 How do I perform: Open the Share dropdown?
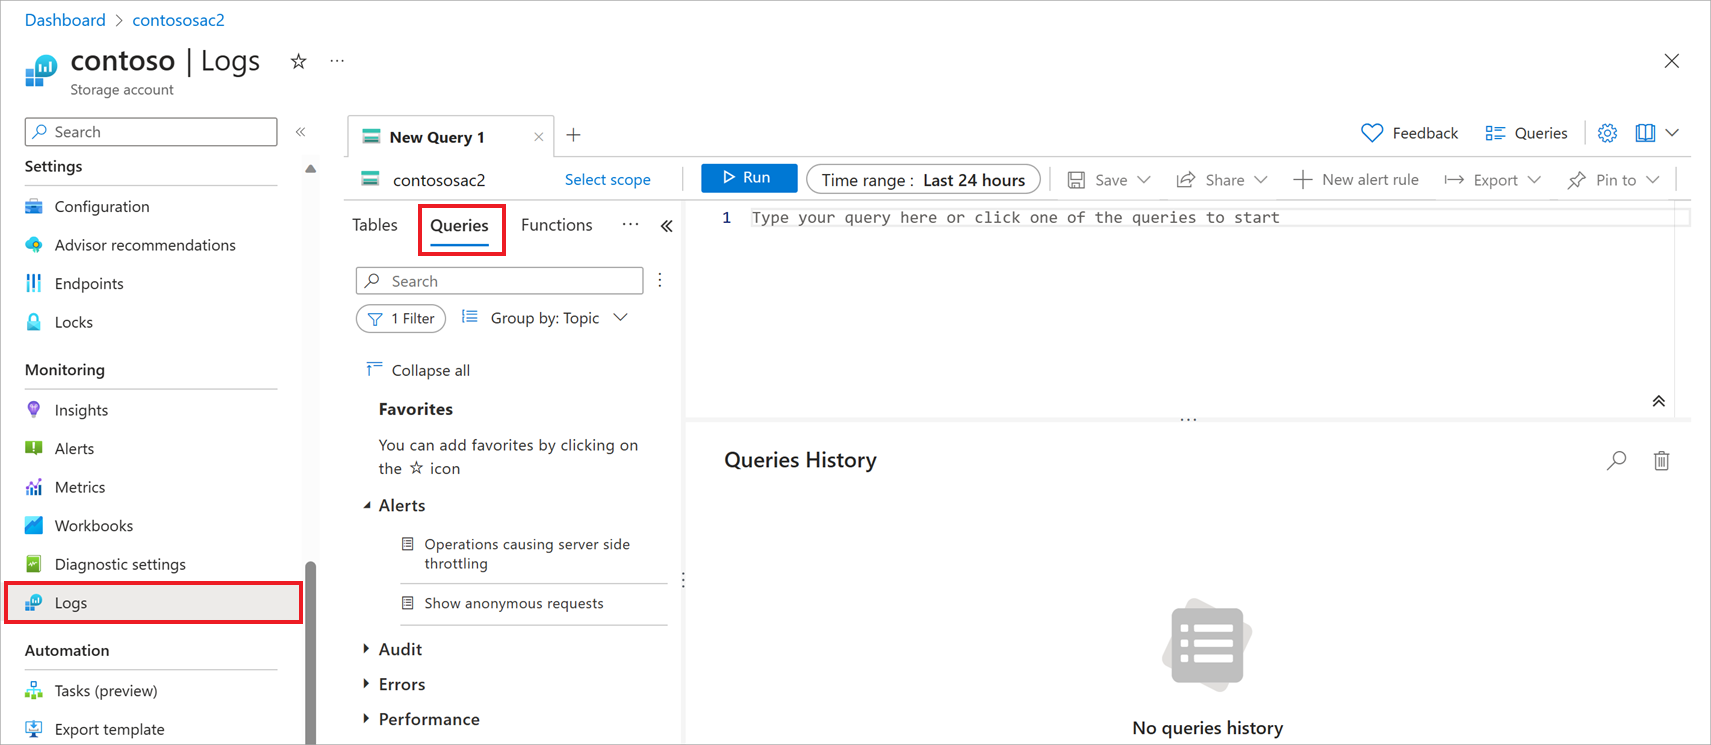(1222, 180)
